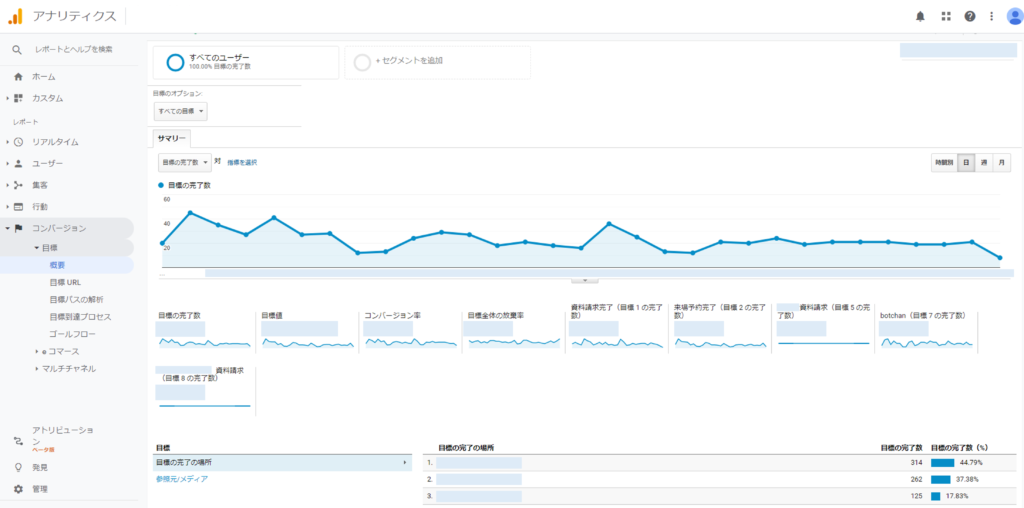Click the Realtime clock icon

(18, 142)
